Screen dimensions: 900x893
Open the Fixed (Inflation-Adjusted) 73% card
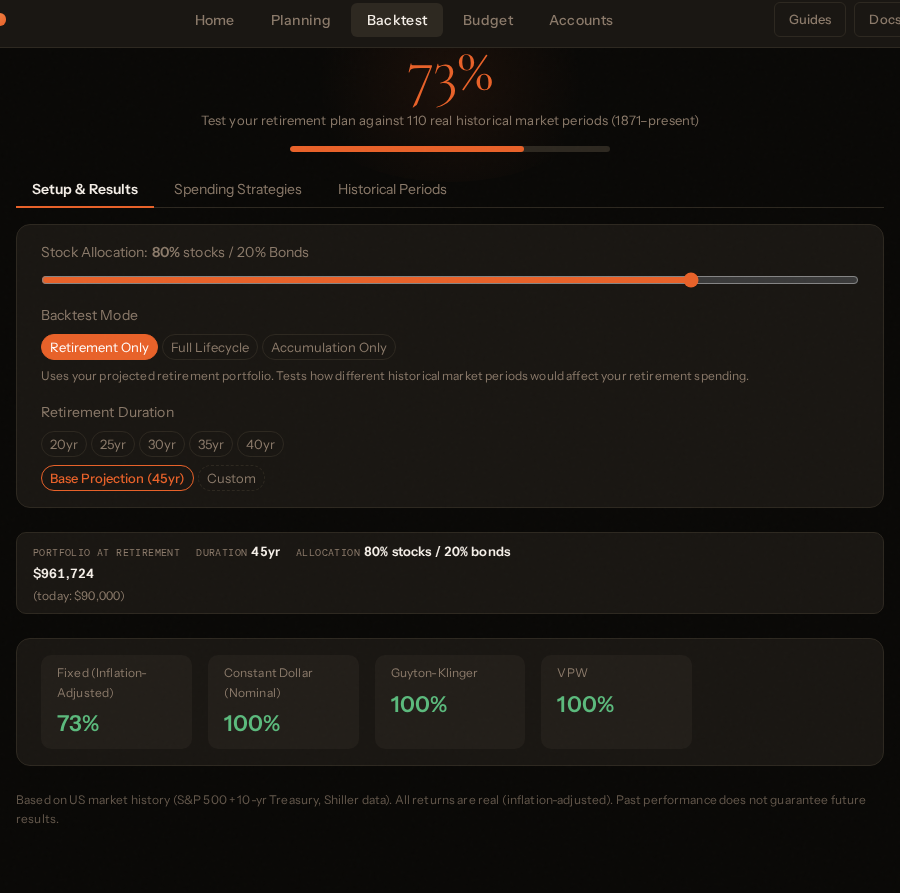click(117, 702)
